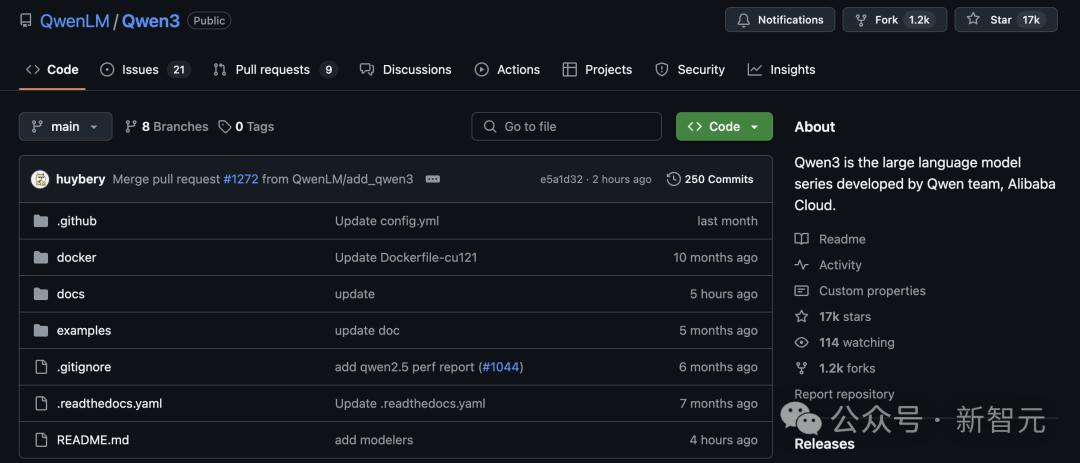Open the main branch dropdown
This screenshot has height=463, width=1080.
[65, 127]
